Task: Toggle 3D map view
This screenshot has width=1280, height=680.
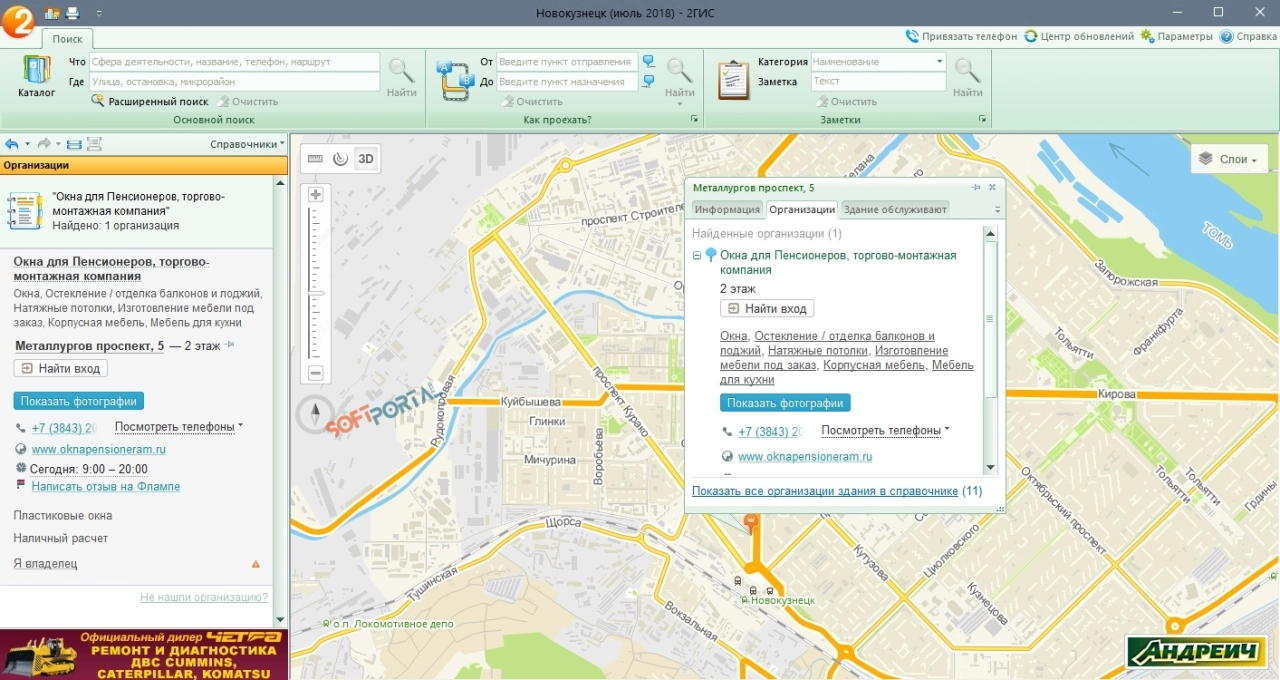Action: (367, 158)
